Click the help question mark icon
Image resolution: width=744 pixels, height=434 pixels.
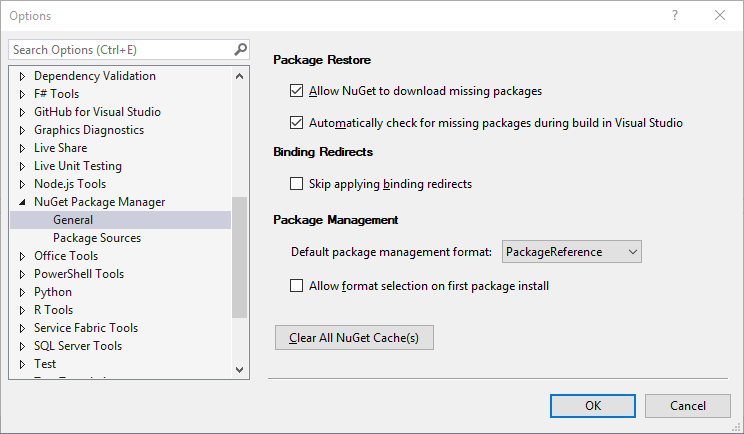(674, 15)
